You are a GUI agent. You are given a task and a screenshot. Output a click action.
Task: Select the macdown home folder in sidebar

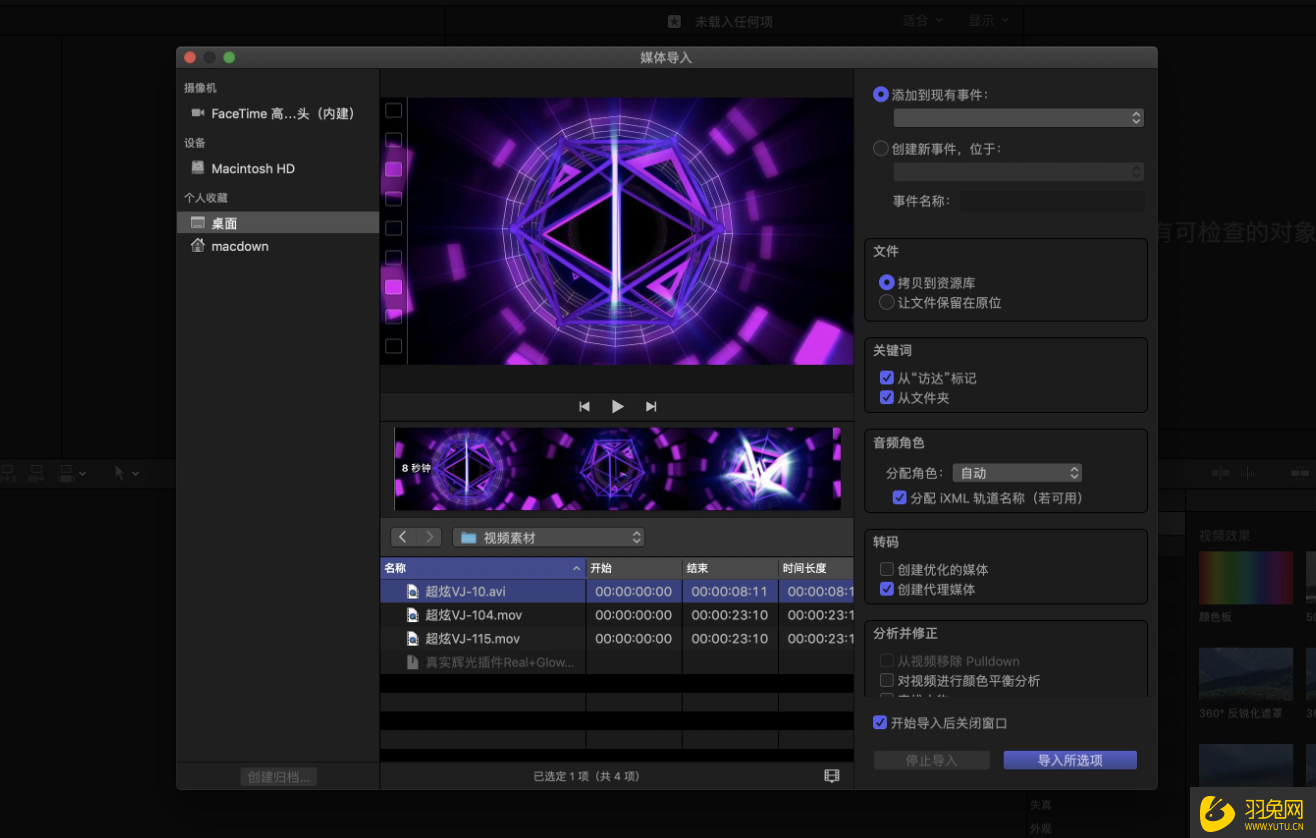click(x=240, y=246)
